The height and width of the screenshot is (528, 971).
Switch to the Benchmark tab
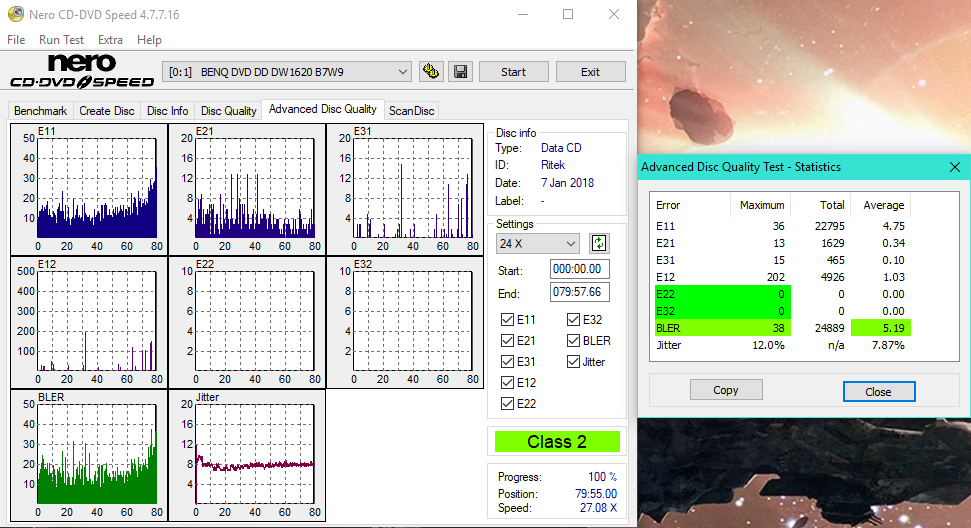click(40, 111)
